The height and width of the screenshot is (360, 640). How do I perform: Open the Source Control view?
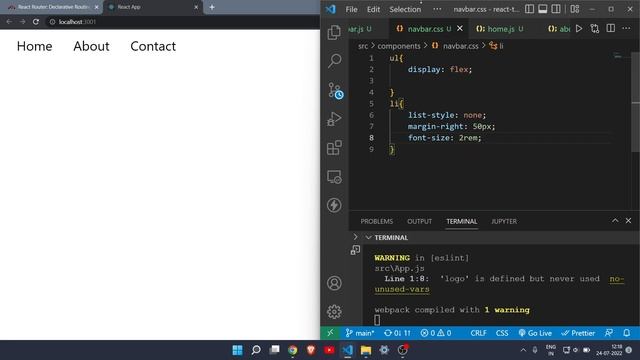click(x=335, y=91)
